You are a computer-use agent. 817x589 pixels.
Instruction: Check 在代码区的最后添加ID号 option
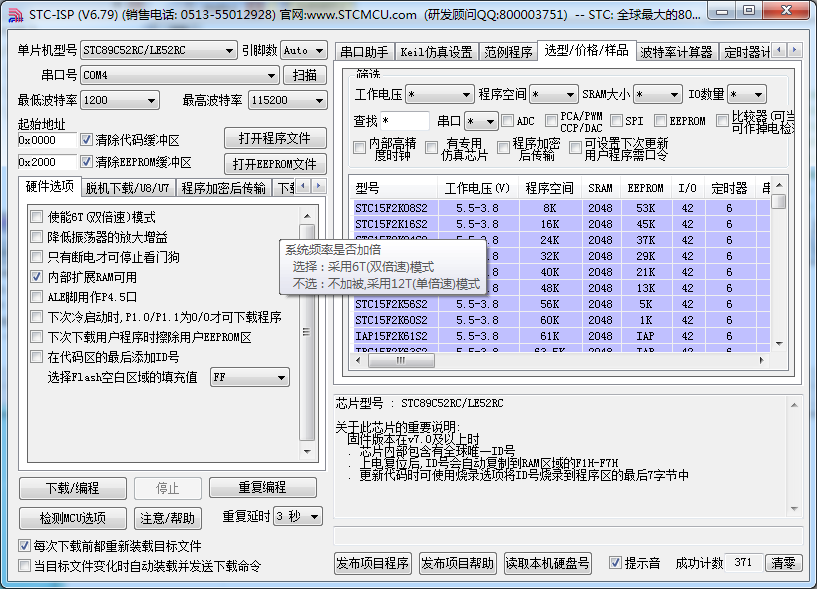(x=36, y=357)
